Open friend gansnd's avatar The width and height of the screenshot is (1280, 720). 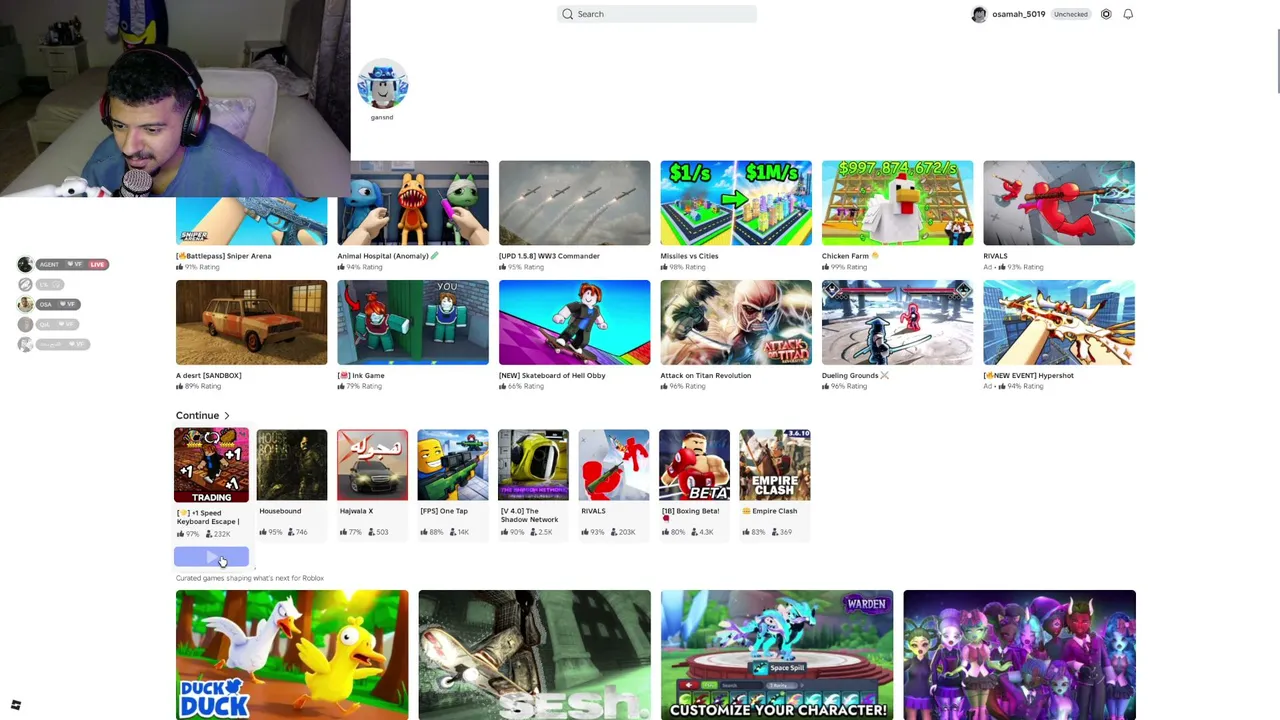click(x=382, y=84)
